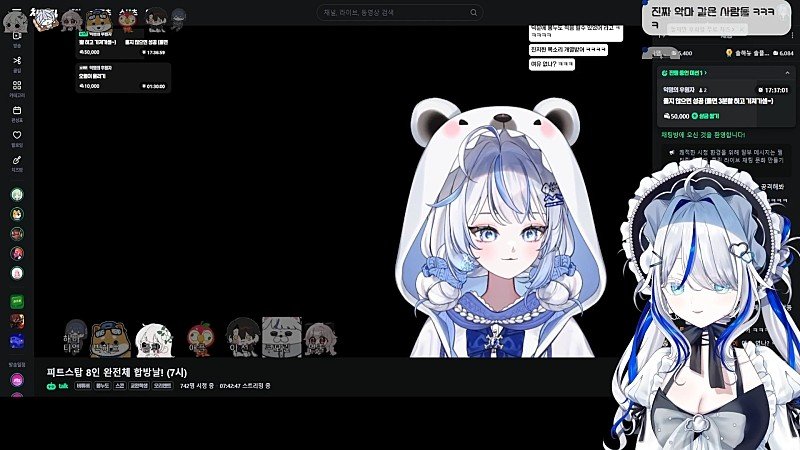Open the purple round avatar under schedule section
The image size is (800, 450).
(x=17, y=380)
